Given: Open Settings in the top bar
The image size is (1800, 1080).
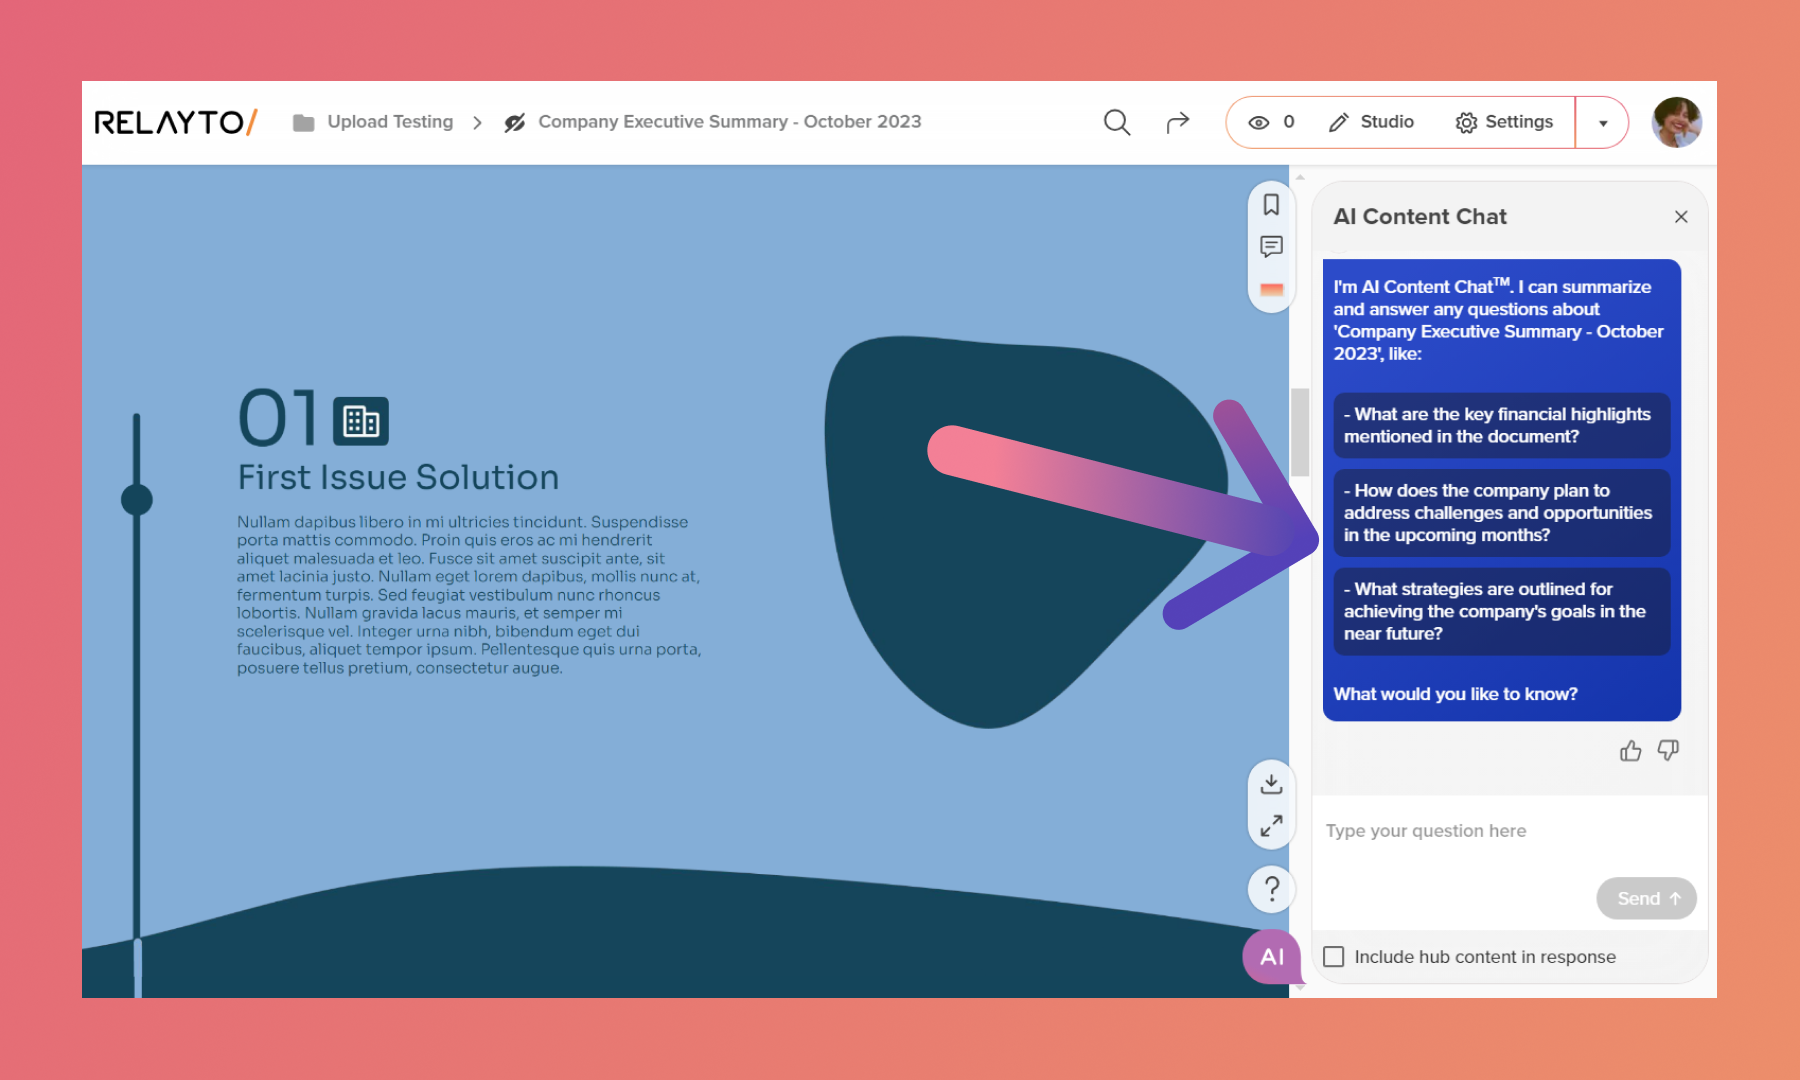Looking at the screenshot, I should [1504, 122].
